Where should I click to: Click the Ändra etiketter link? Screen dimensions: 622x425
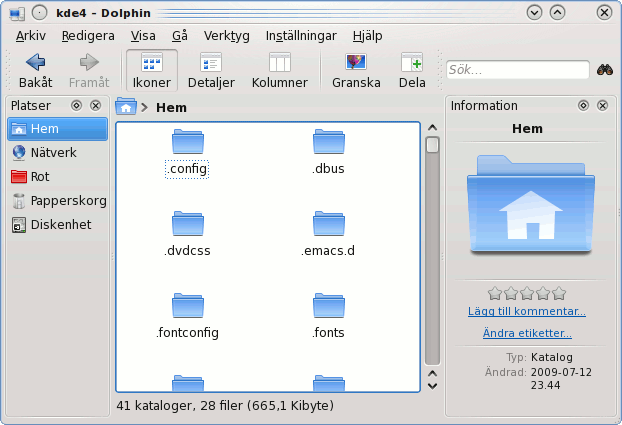527,333
